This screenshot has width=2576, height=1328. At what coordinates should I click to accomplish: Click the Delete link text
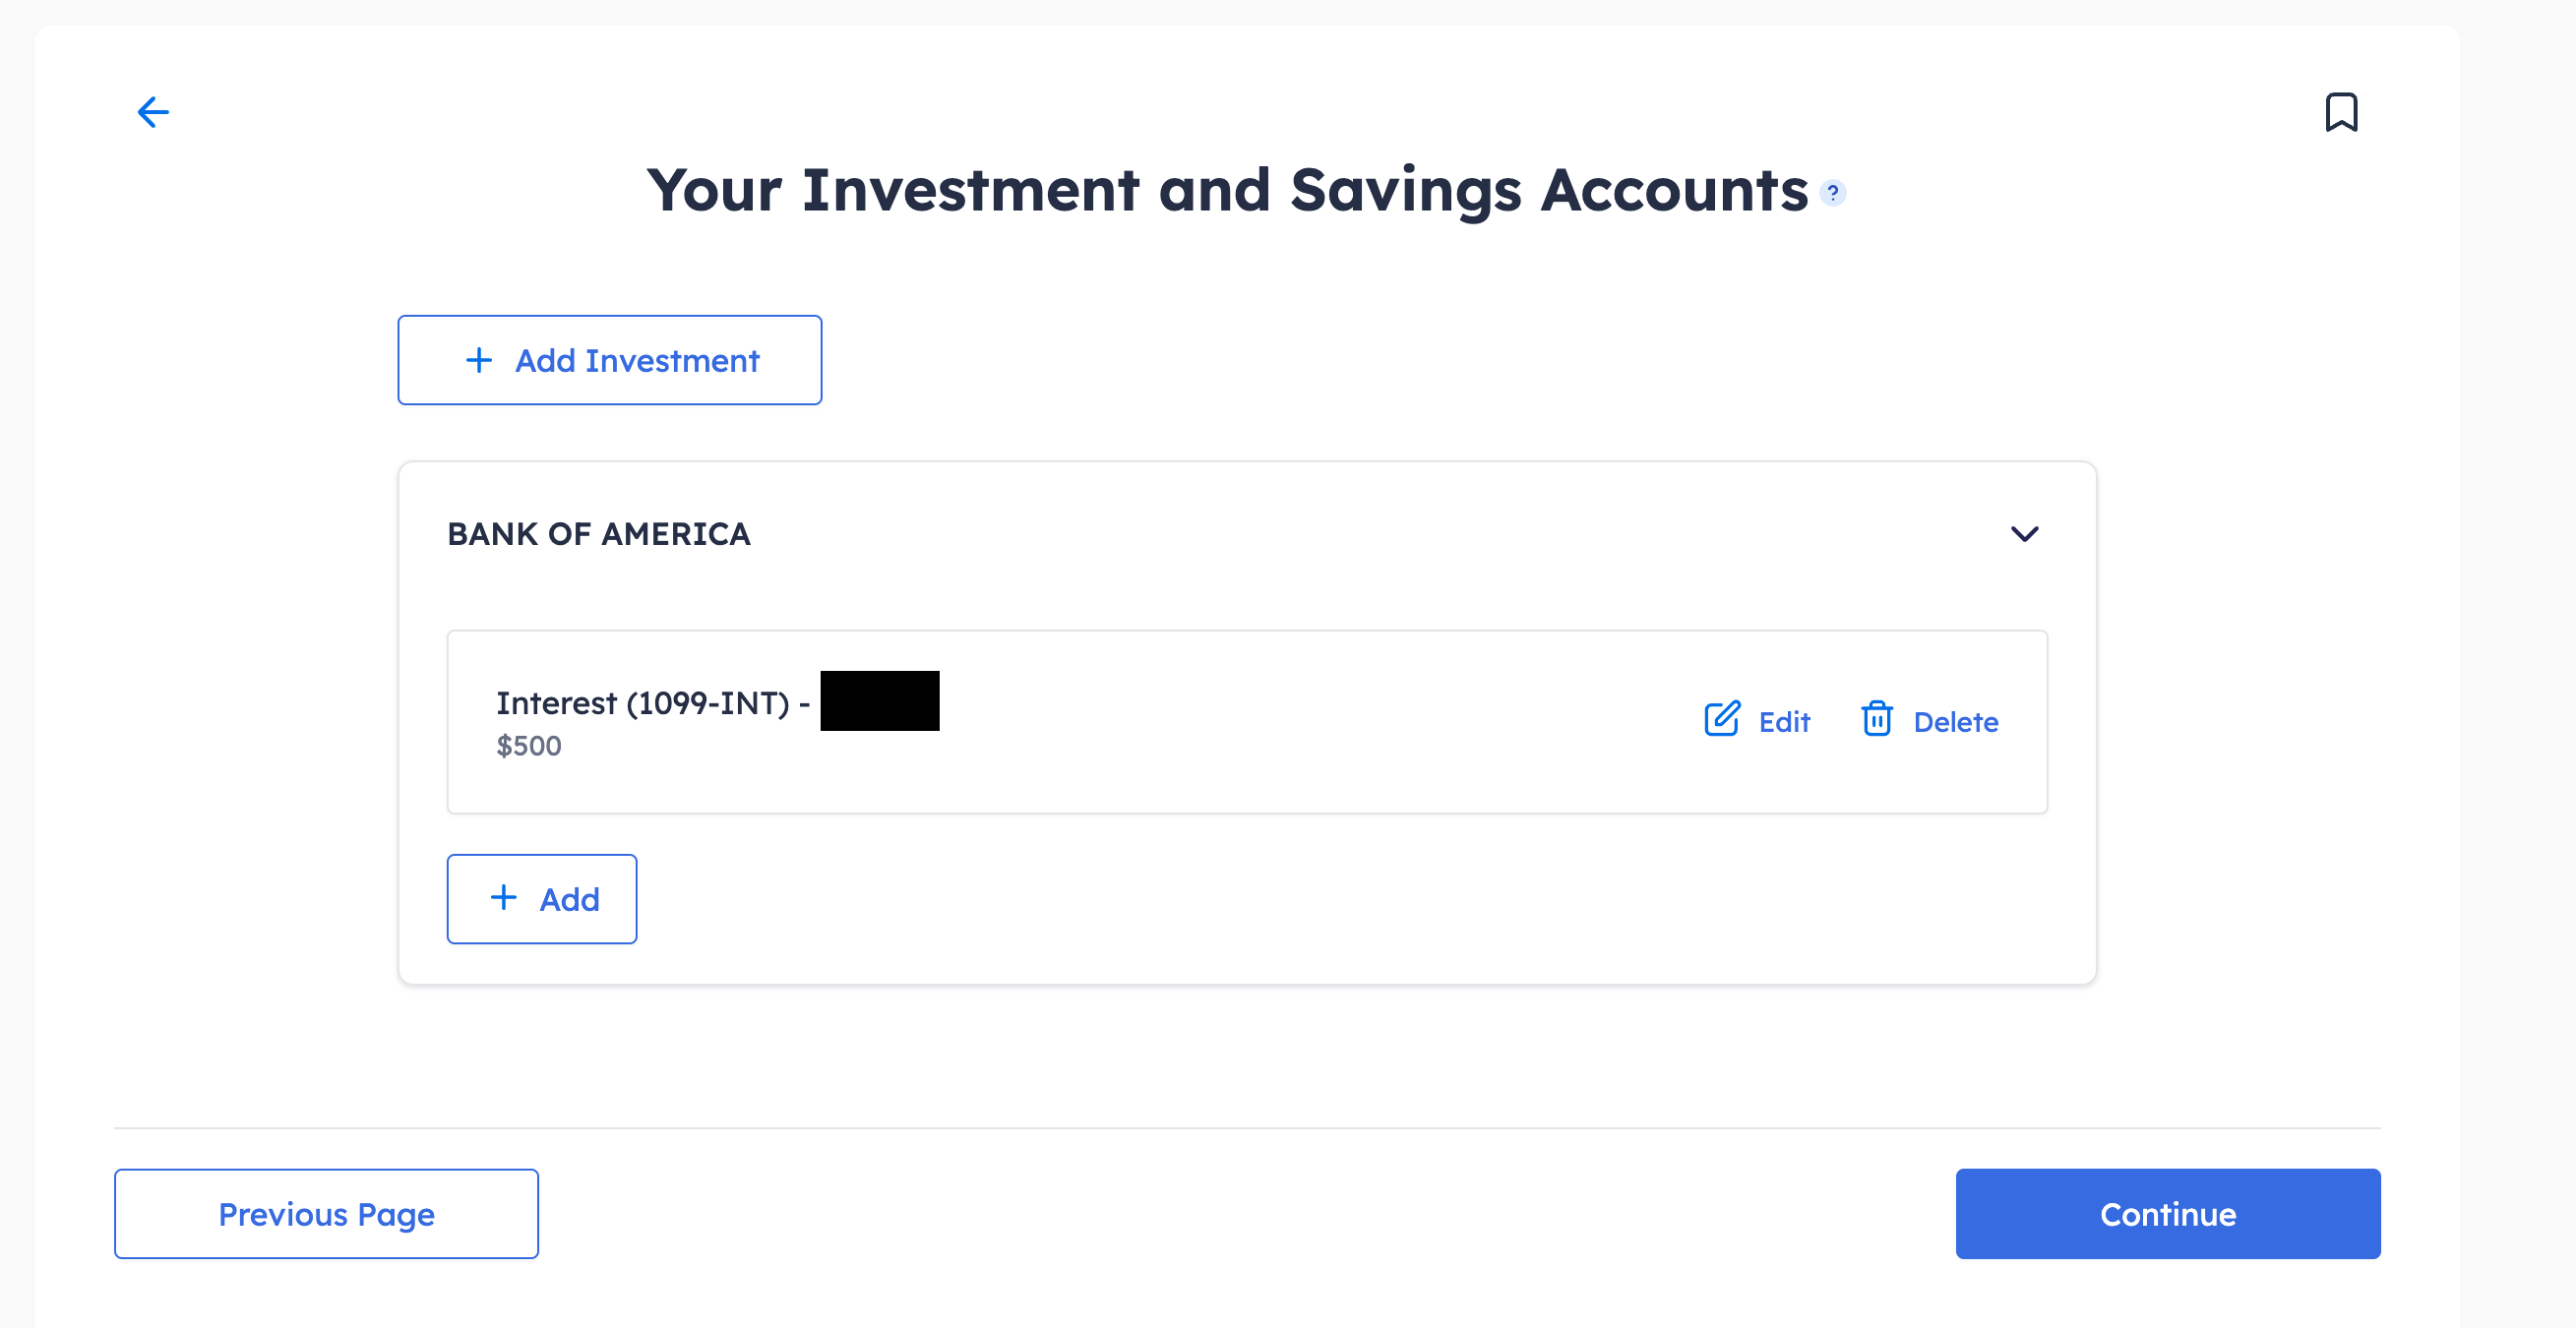click(1955, 722)
